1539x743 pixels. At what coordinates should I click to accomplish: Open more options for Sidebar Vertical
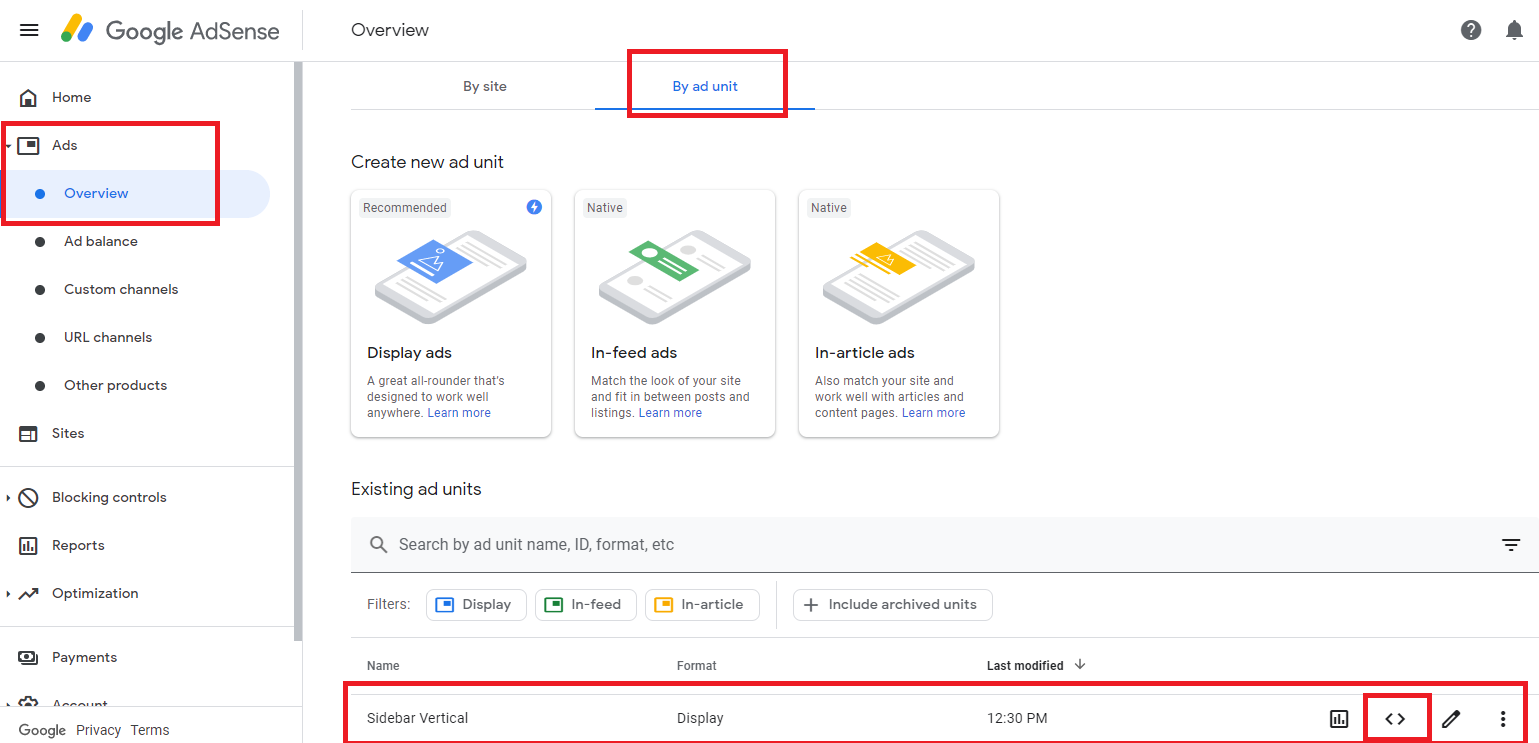click(x=1502, y=718)
